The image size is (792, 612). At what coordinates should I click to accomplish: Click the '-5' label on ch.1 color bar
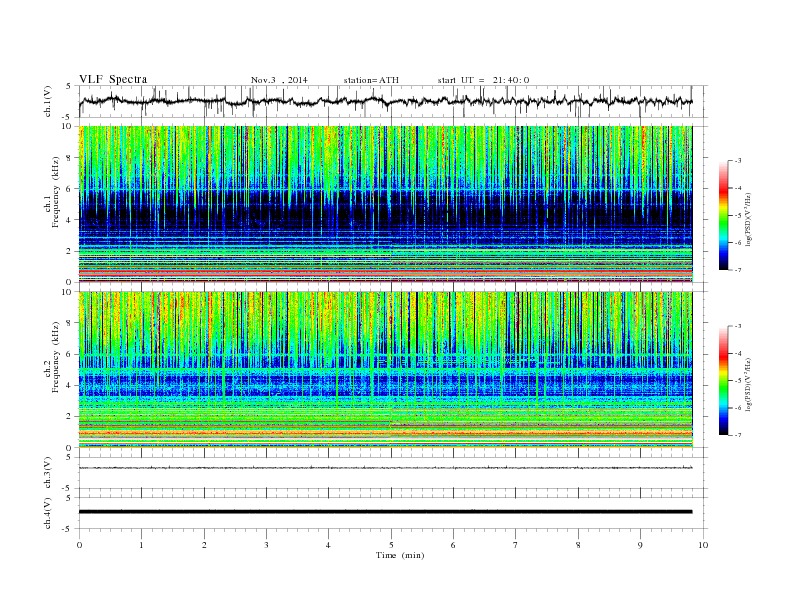[737, 216]
